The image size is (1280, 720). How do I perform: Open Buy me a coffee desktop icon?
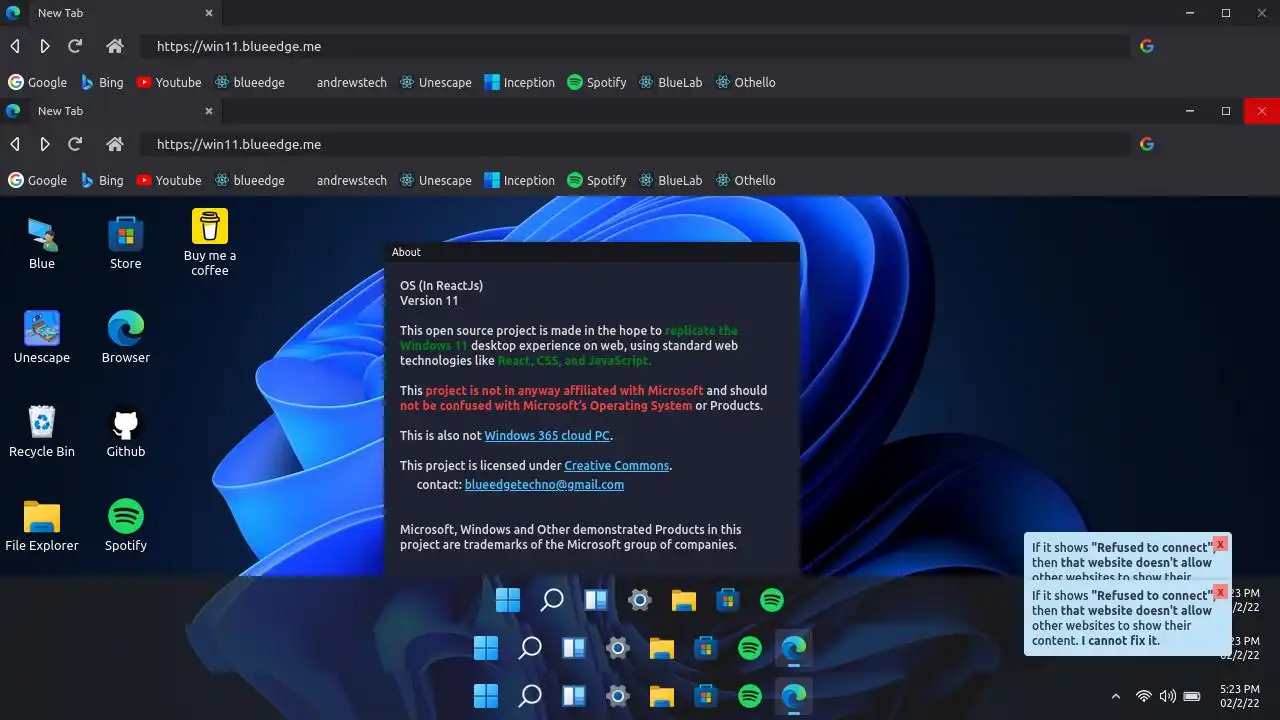click(x=210, y=243)
